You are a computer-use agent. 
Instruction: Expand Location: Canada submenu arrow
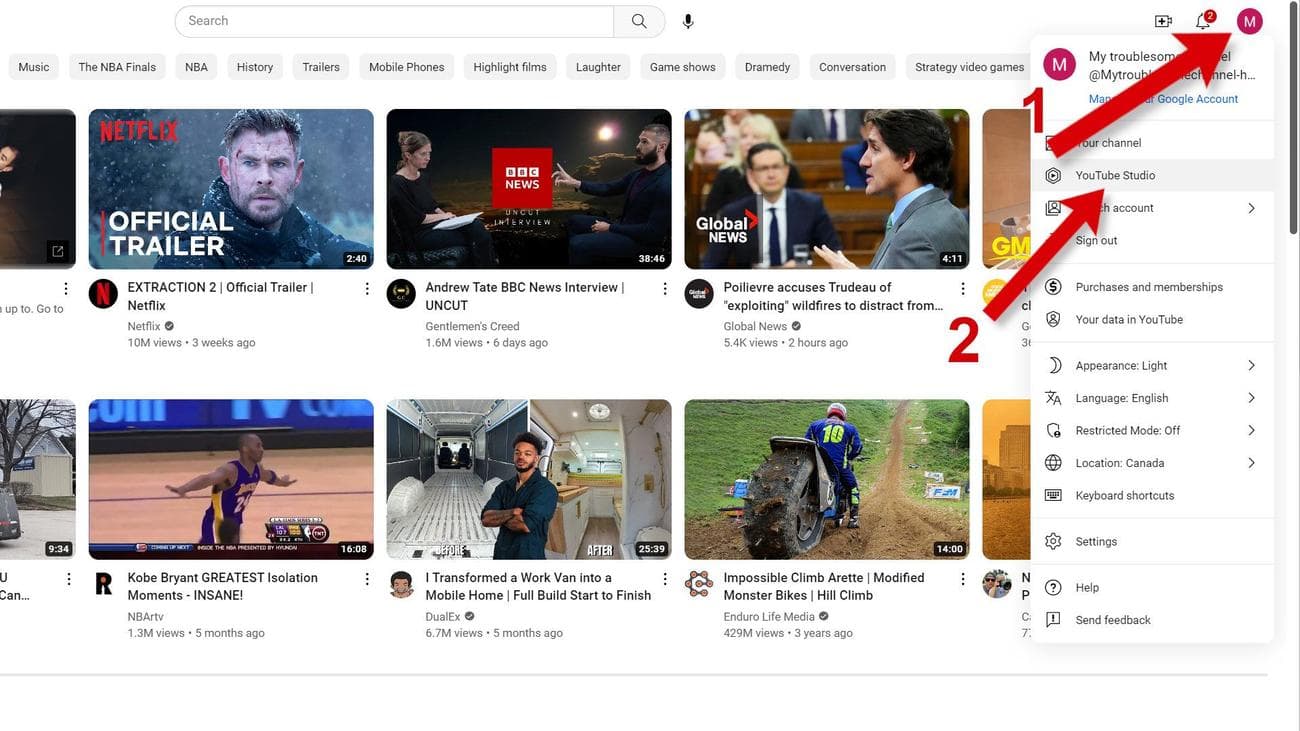point(1251,463)
